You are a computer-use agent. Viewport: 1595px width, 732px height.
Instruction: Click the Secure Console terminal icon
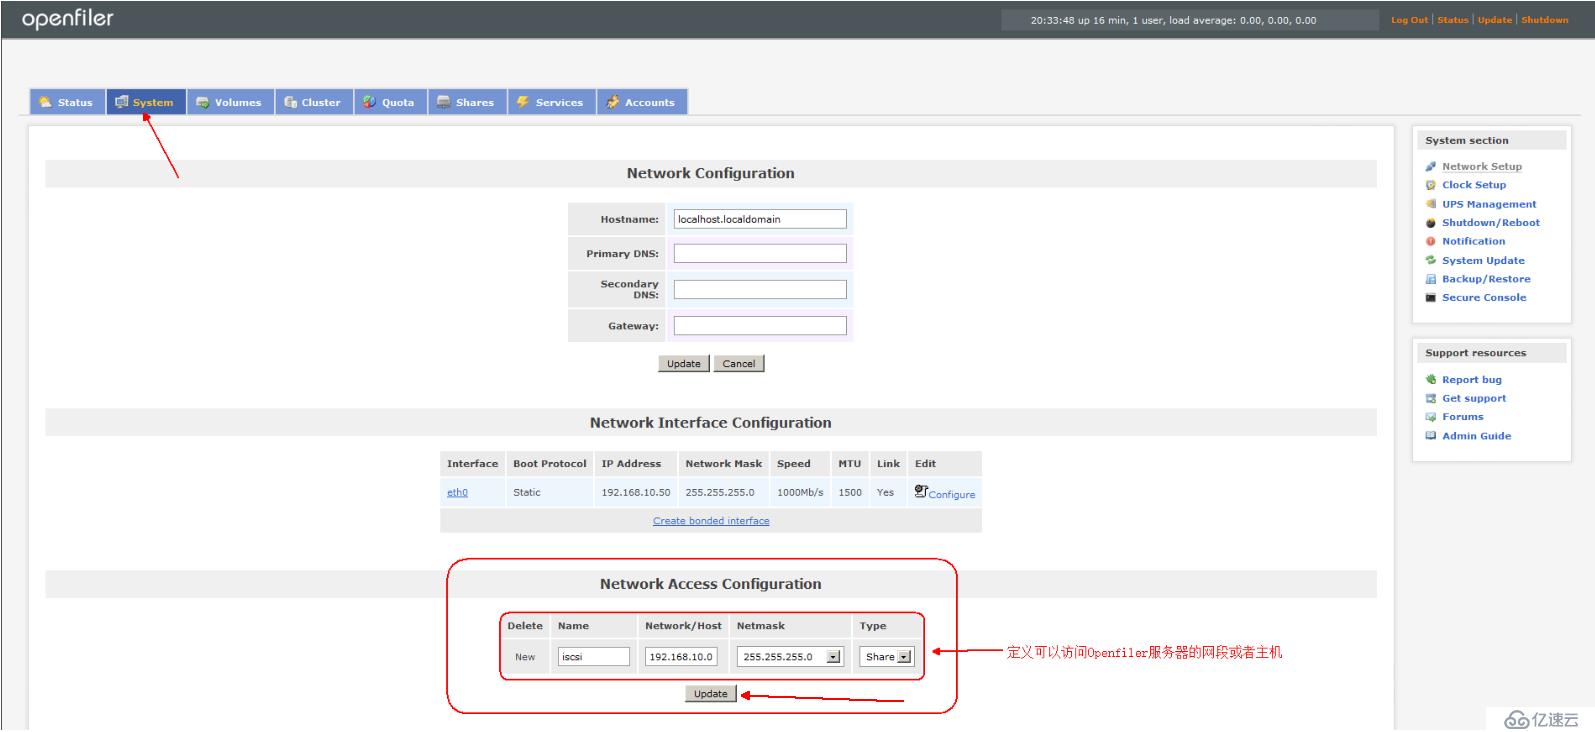point(1431,298)
